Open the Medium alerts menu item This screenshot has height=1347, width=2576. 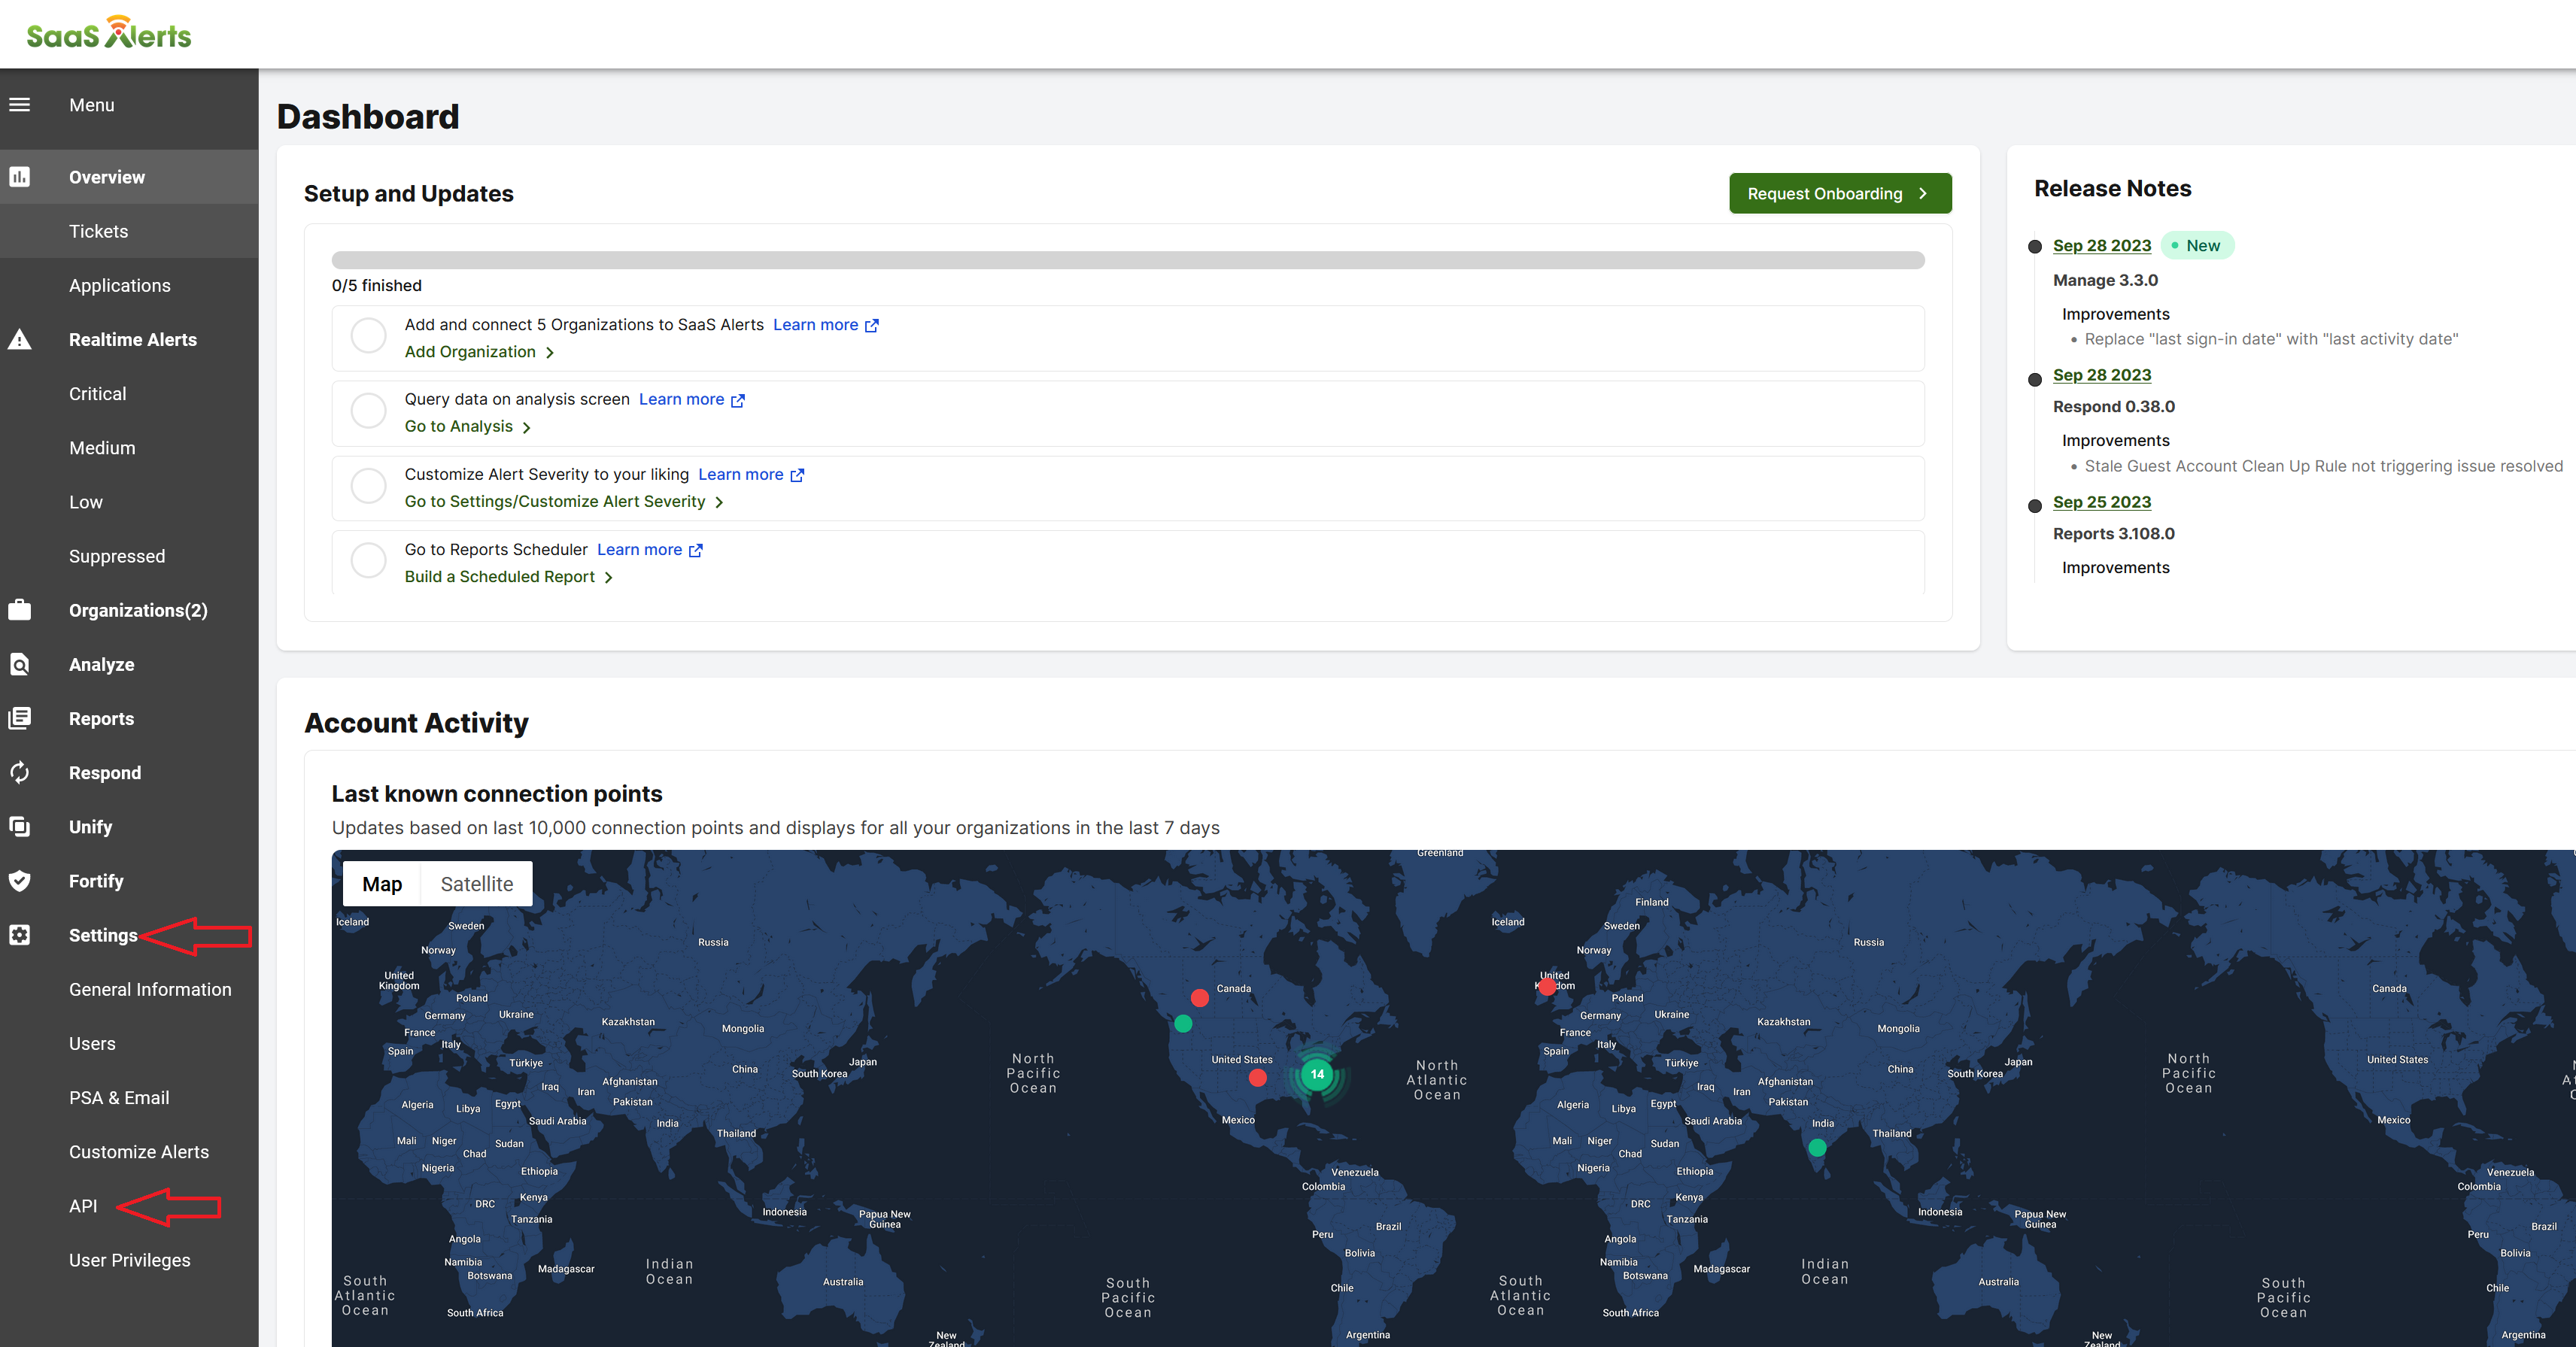(x=129, y=448)
